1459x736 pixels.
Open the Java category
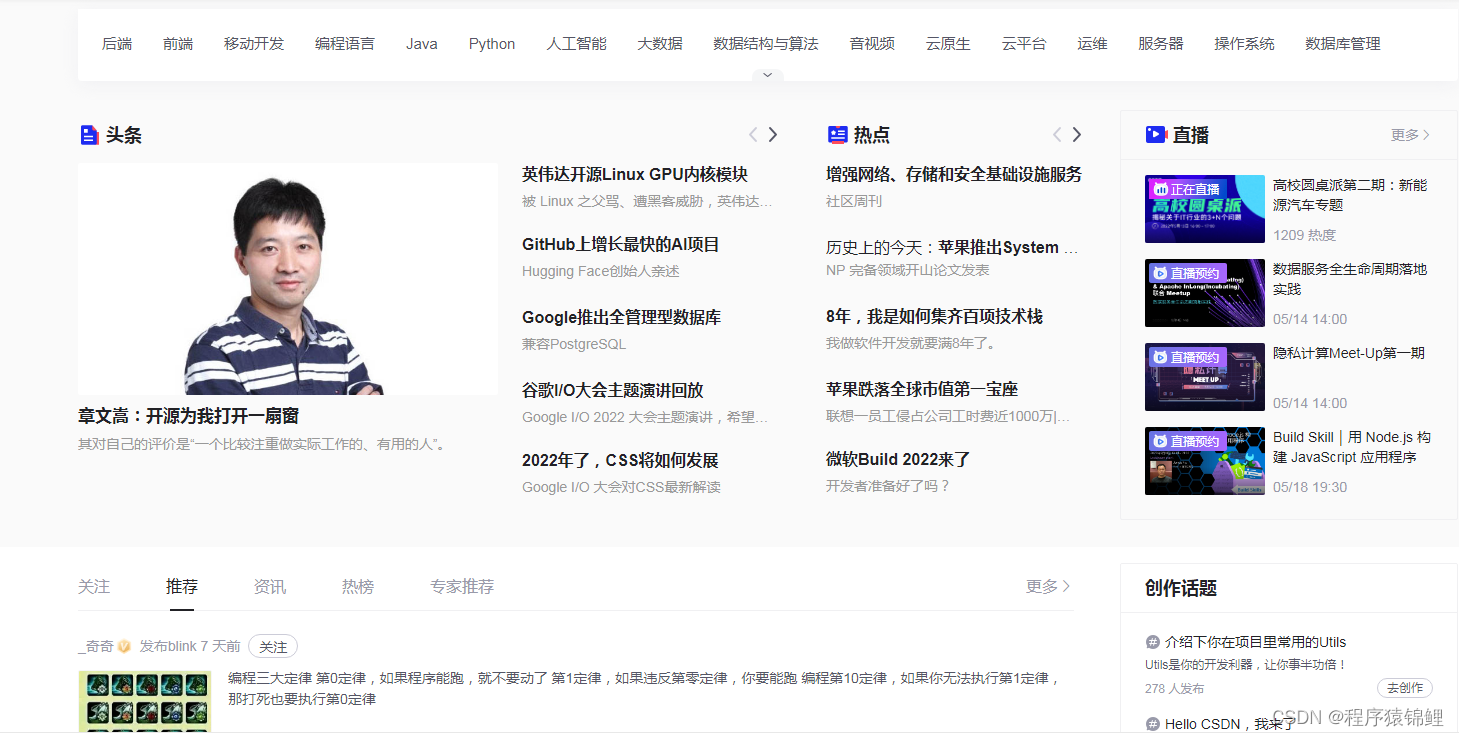tap(422, 44)
